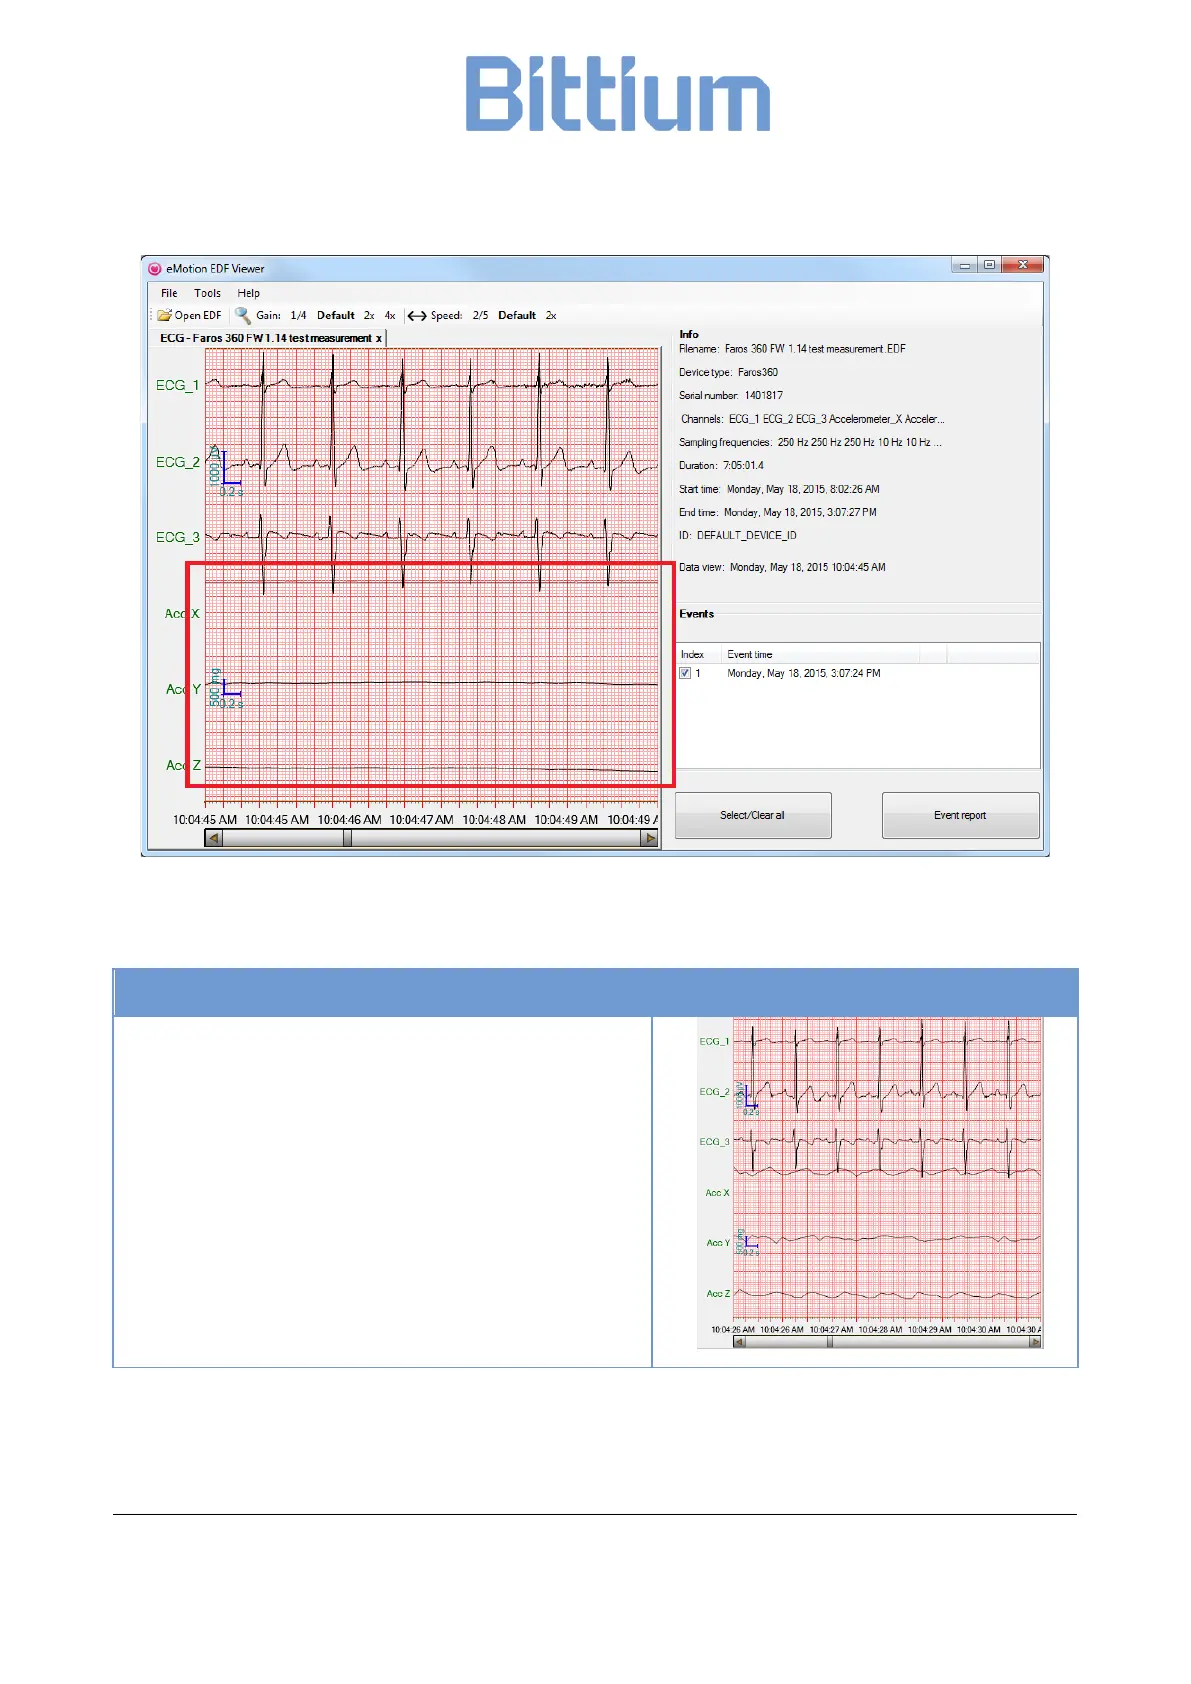
Task: Click the DEFAULT_DEVICE_ID text
Action: pyautogui.click(x=746, y=536)
